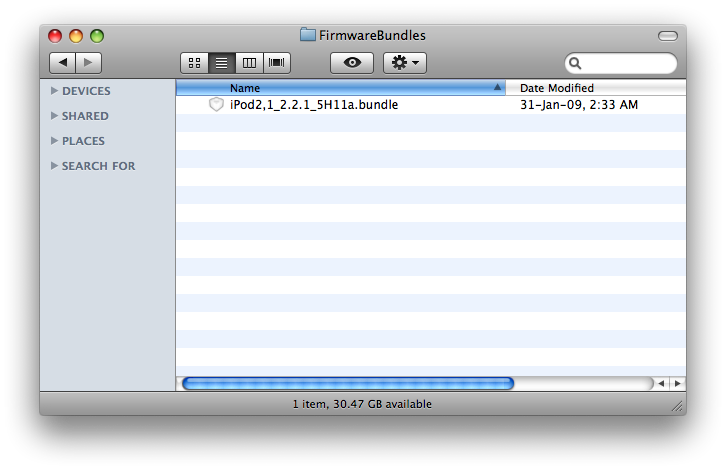Click the search magnifier icon
Image resolution: width=726 pixels, height=470 pixels.
click(x=575, y=63)
